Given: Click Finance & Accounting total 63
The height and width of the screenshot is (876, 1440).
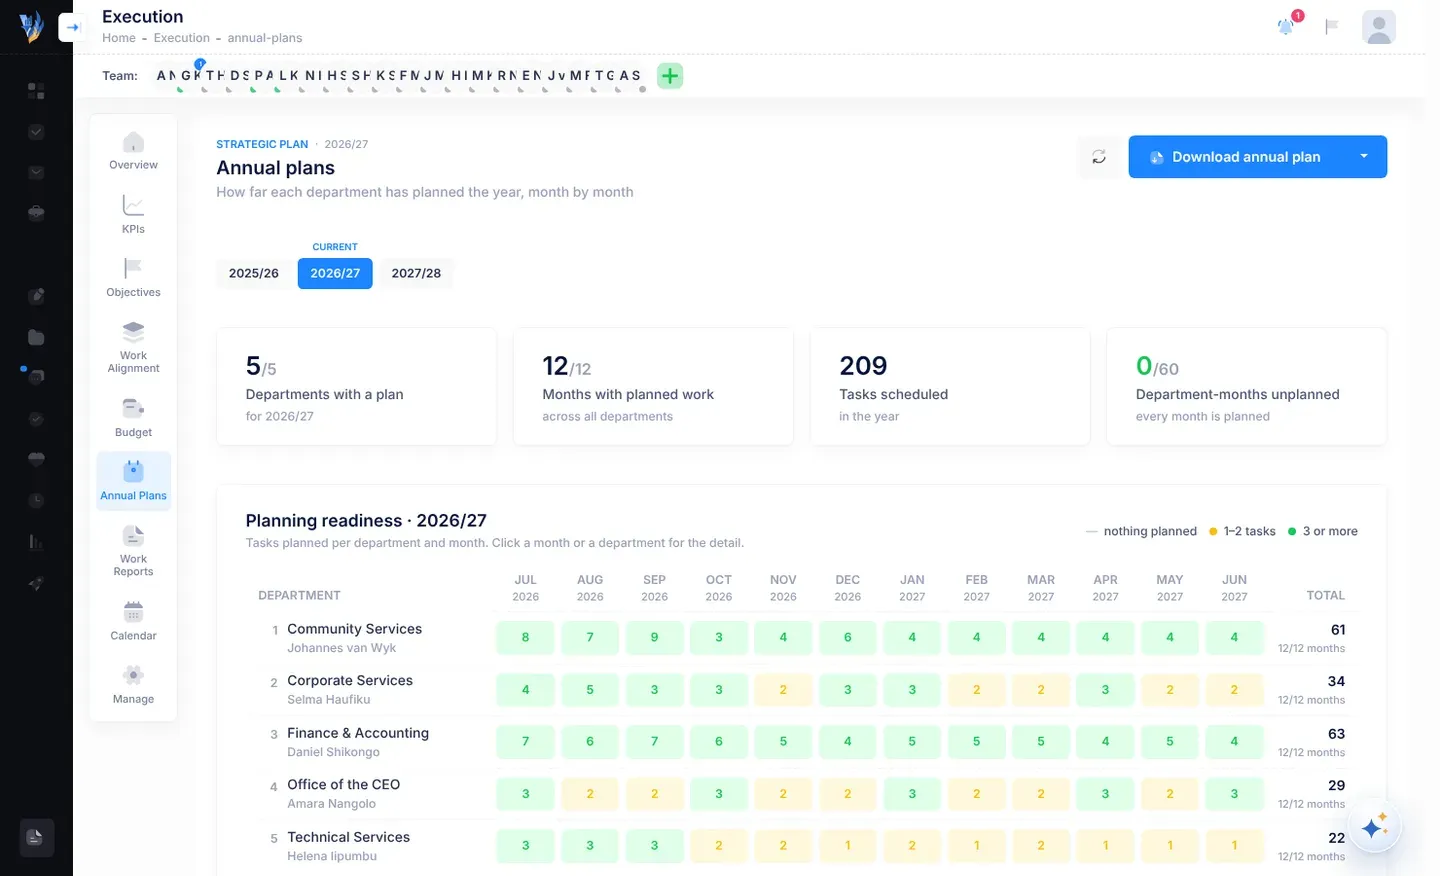Looking at the screenshot, I should (1336, 734).
